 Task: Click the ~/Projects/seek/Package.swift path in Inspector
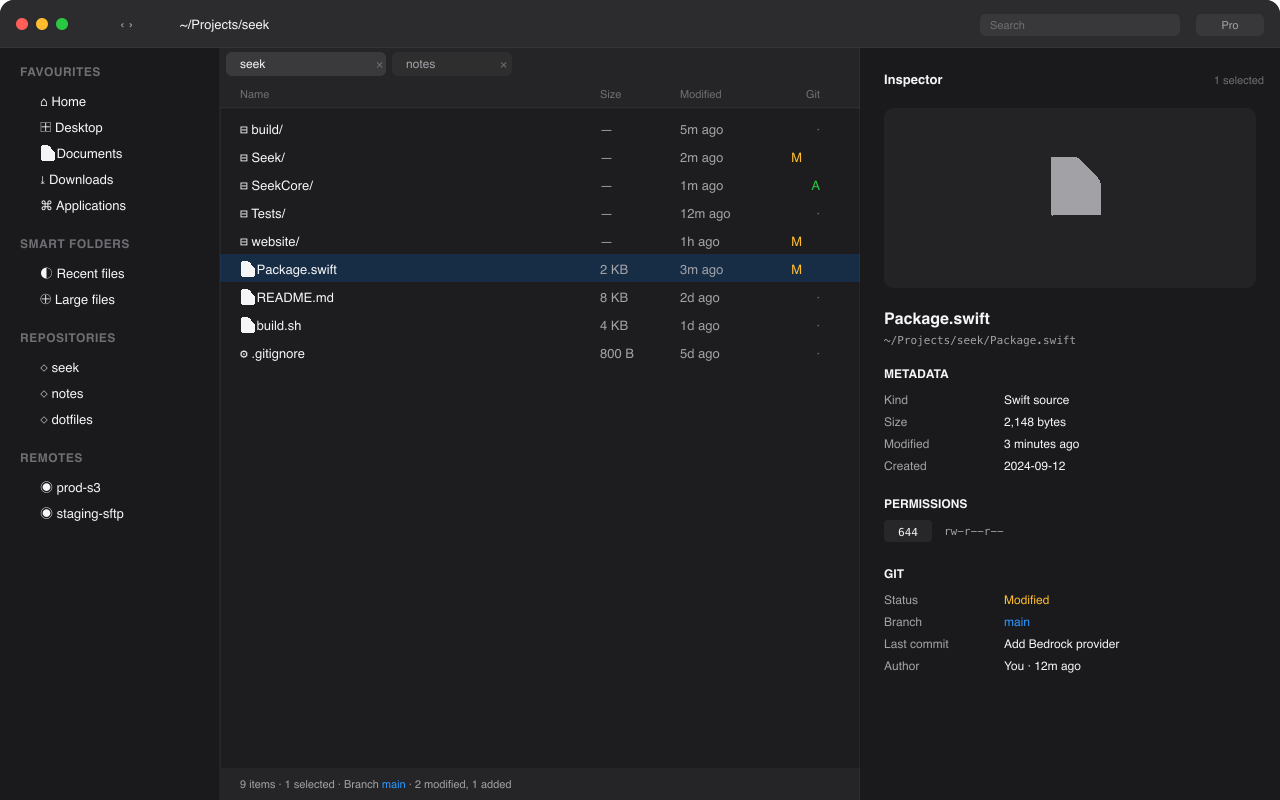point(980,340)
